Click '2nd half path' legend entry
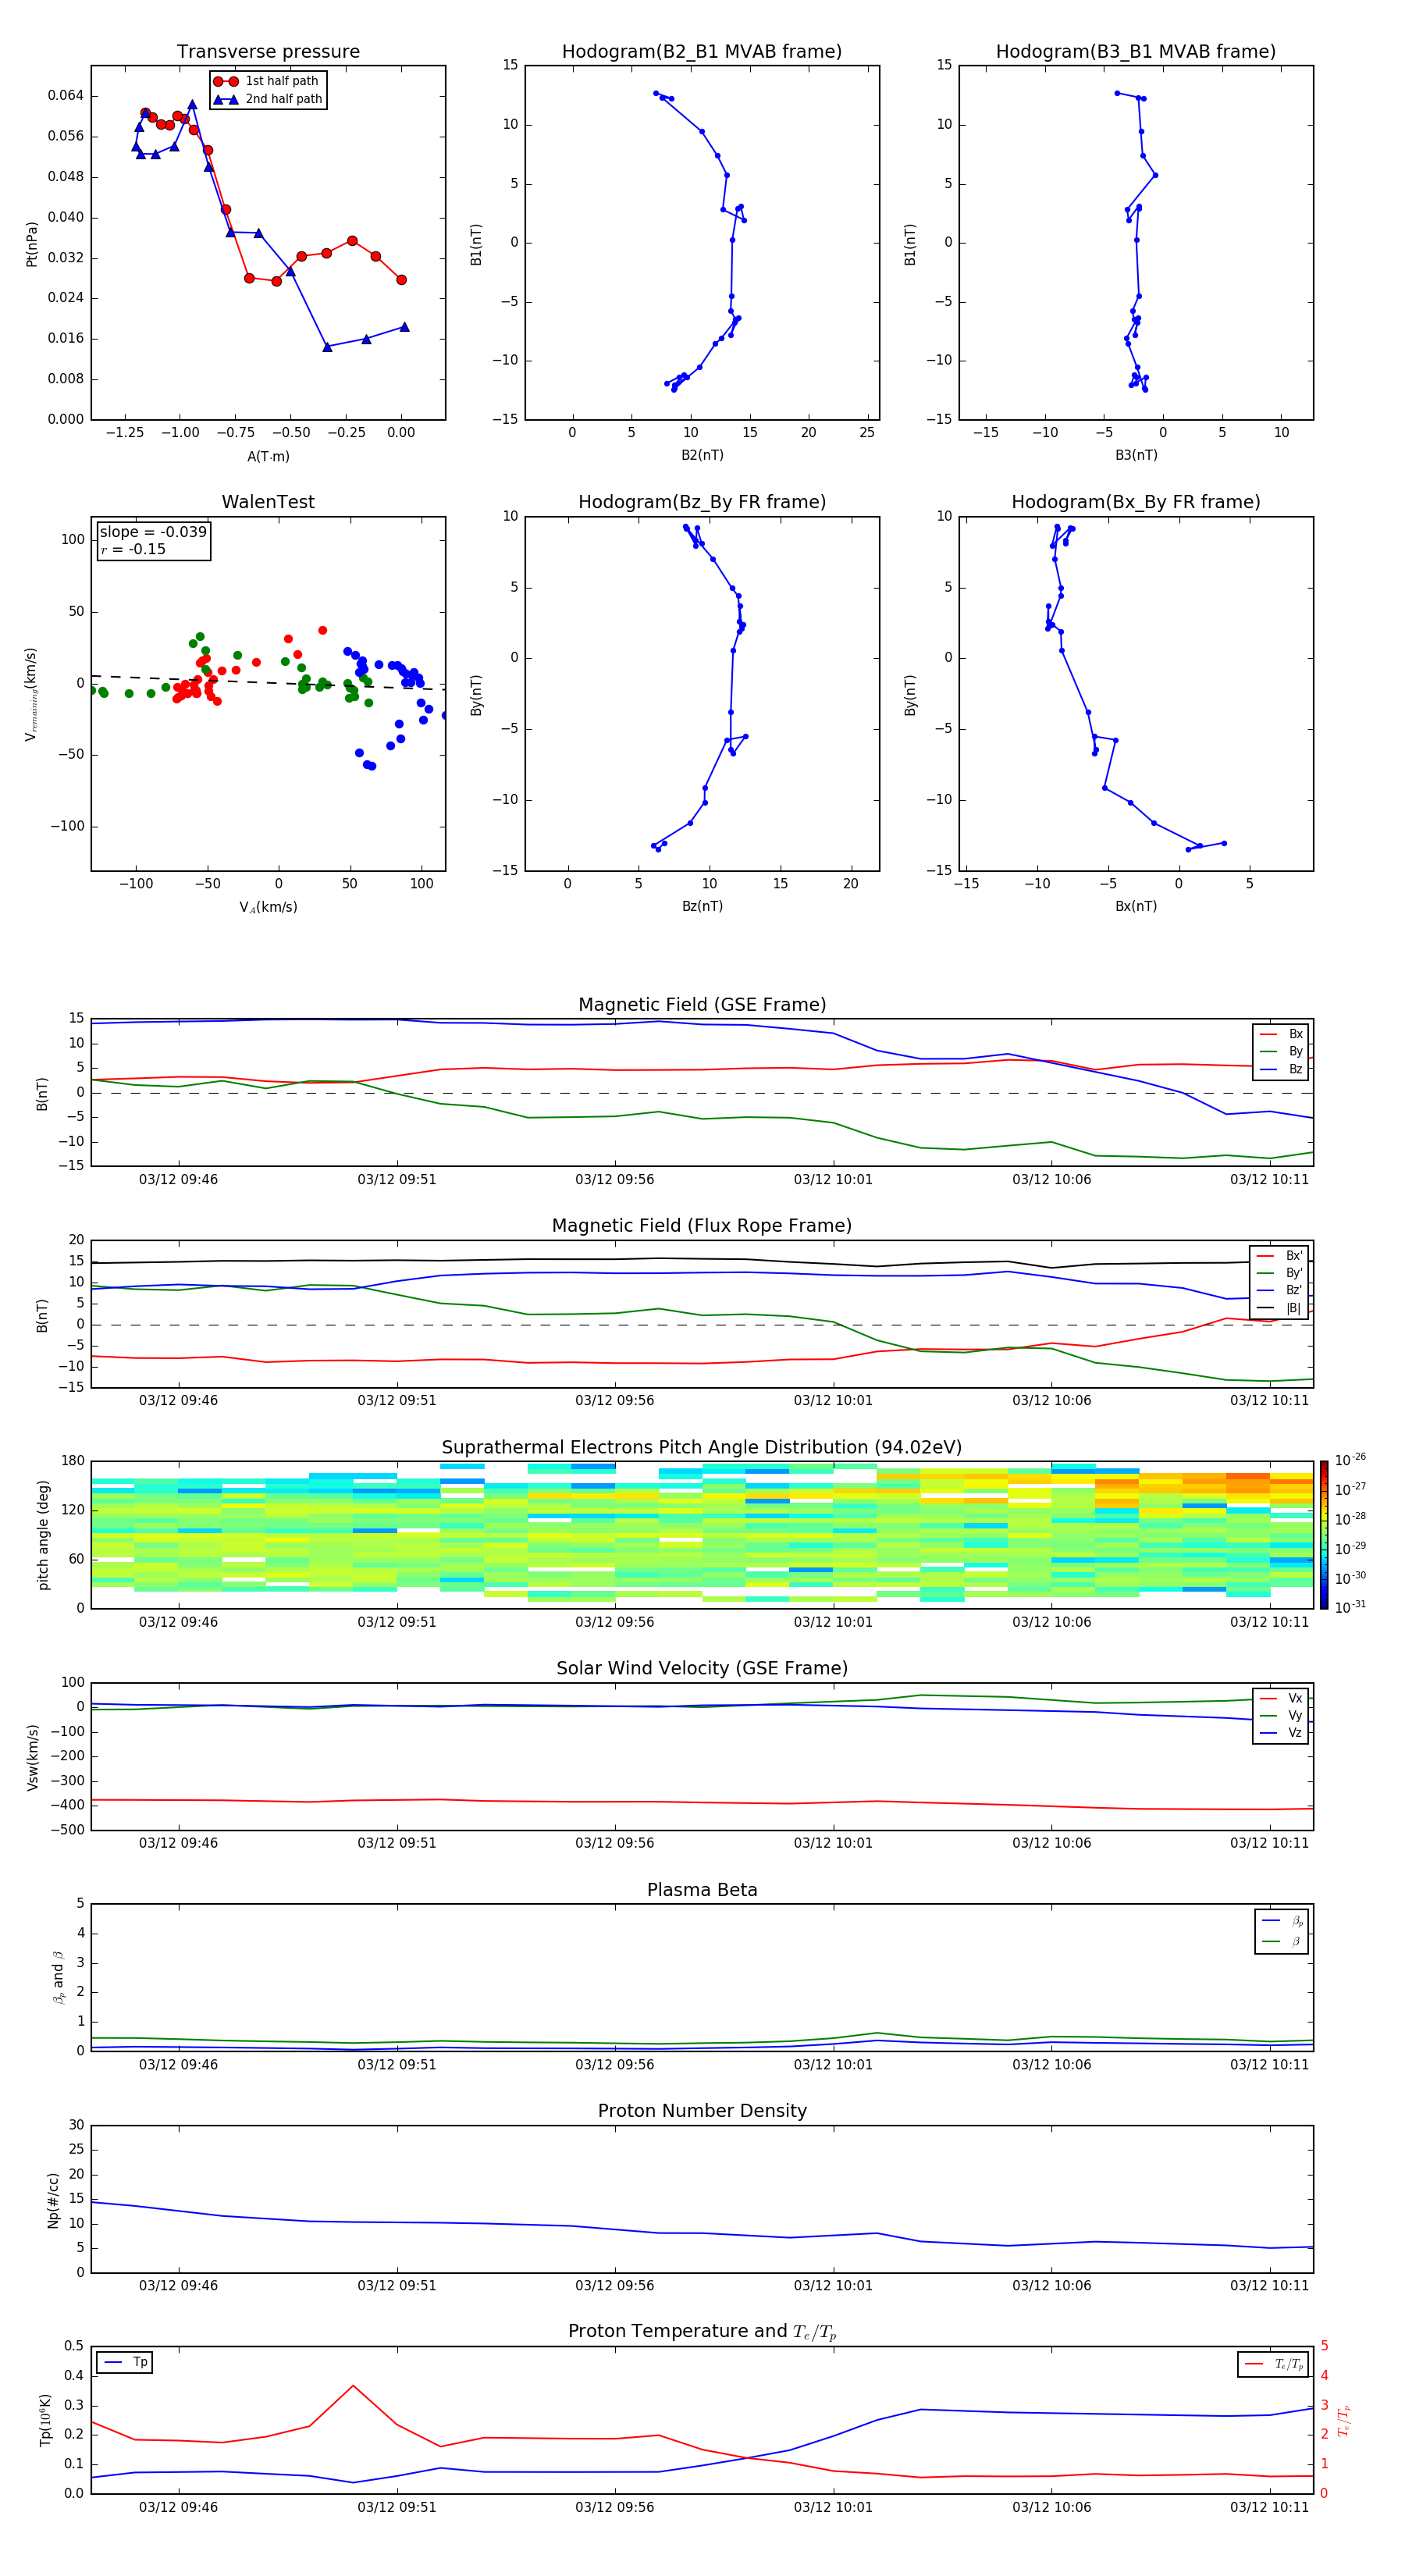Image resolution: width=1405 pixels, height=2576 pixels. [x=268, y=99]
